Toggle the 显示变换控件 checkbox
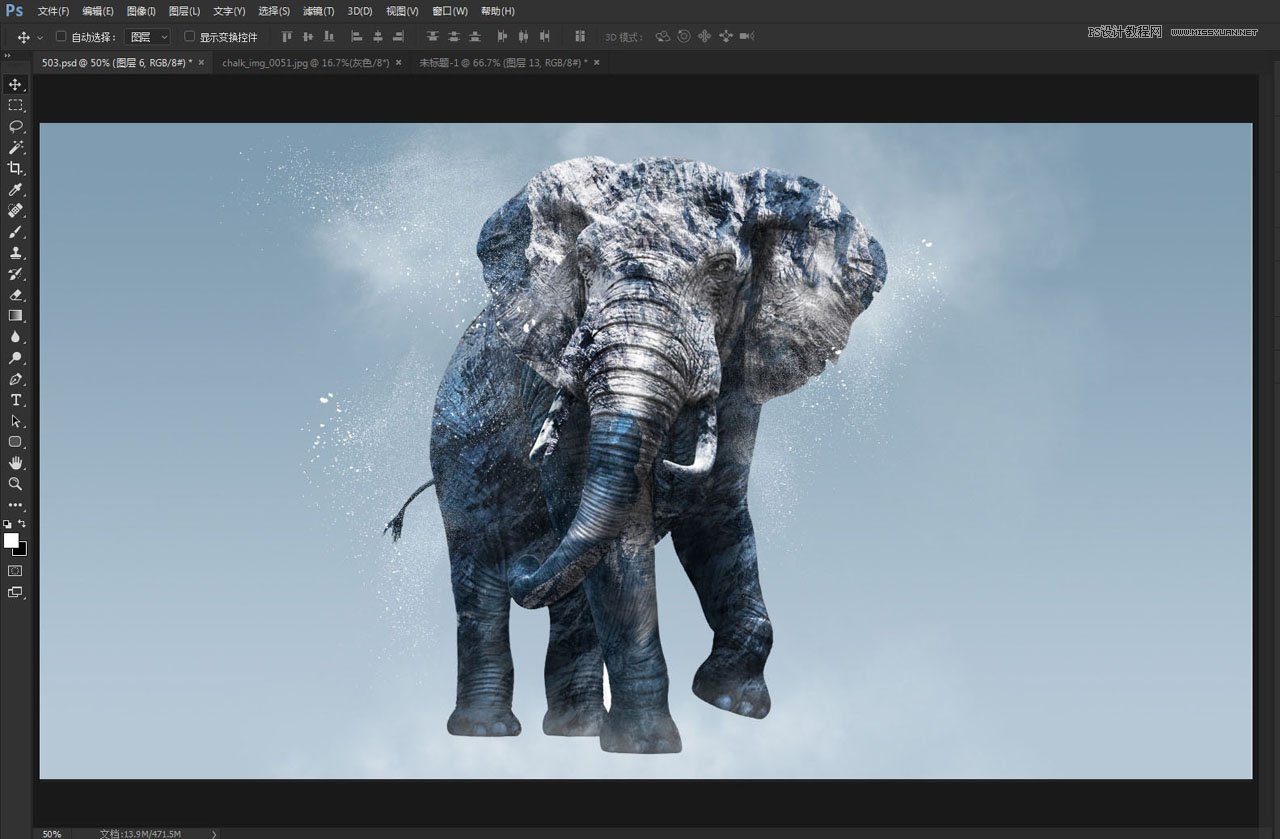 point(189,37)
